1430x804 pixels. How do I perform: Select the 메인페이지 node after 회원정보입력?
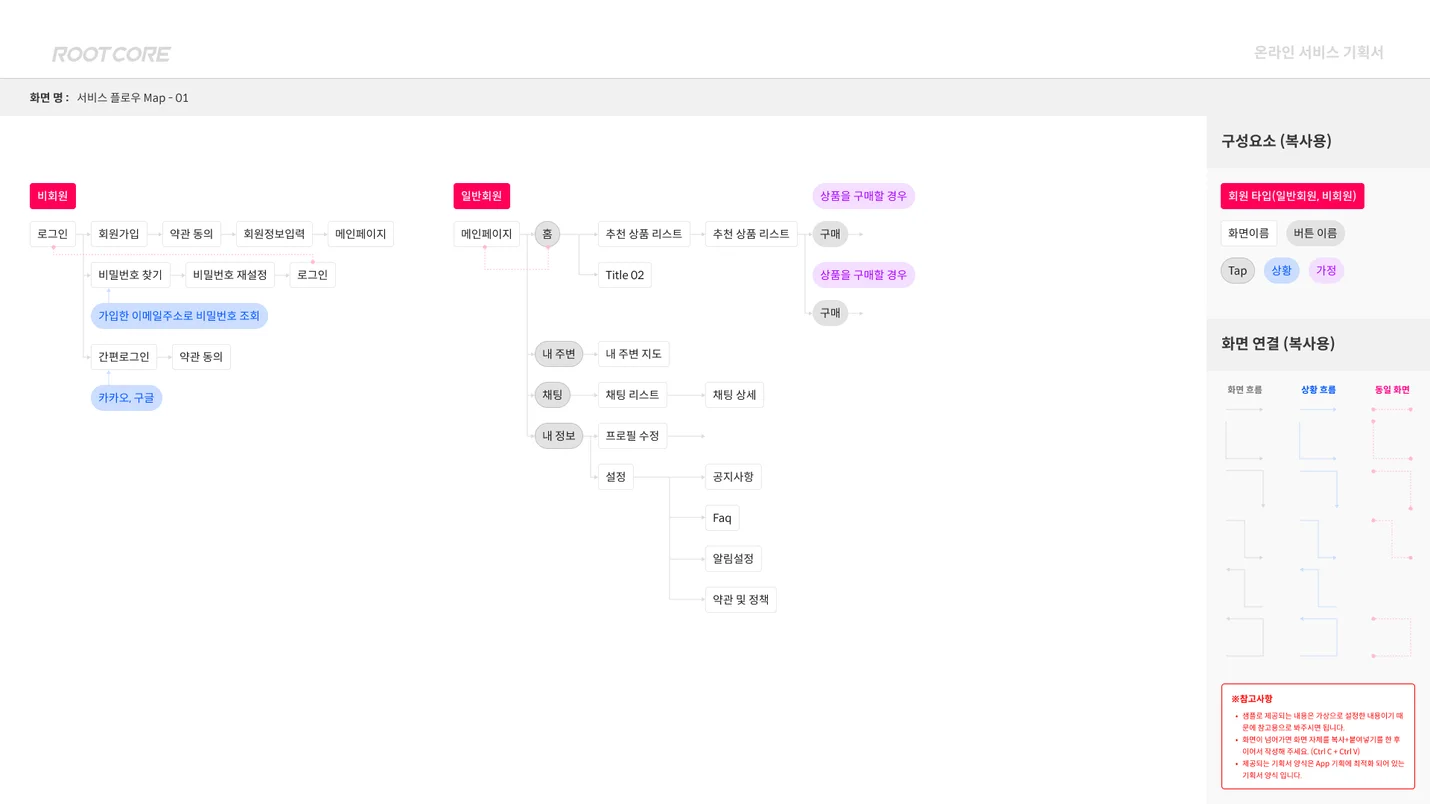pyautogui.click(x=361, y=234)
